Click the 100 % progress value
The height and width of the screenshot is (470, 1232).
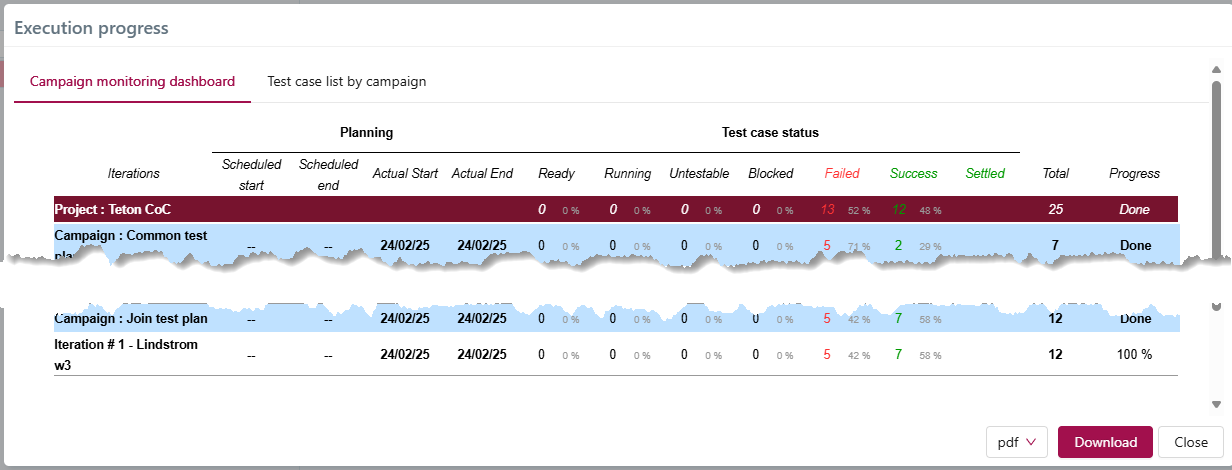pyautogui.click(x=1134, y=354)
